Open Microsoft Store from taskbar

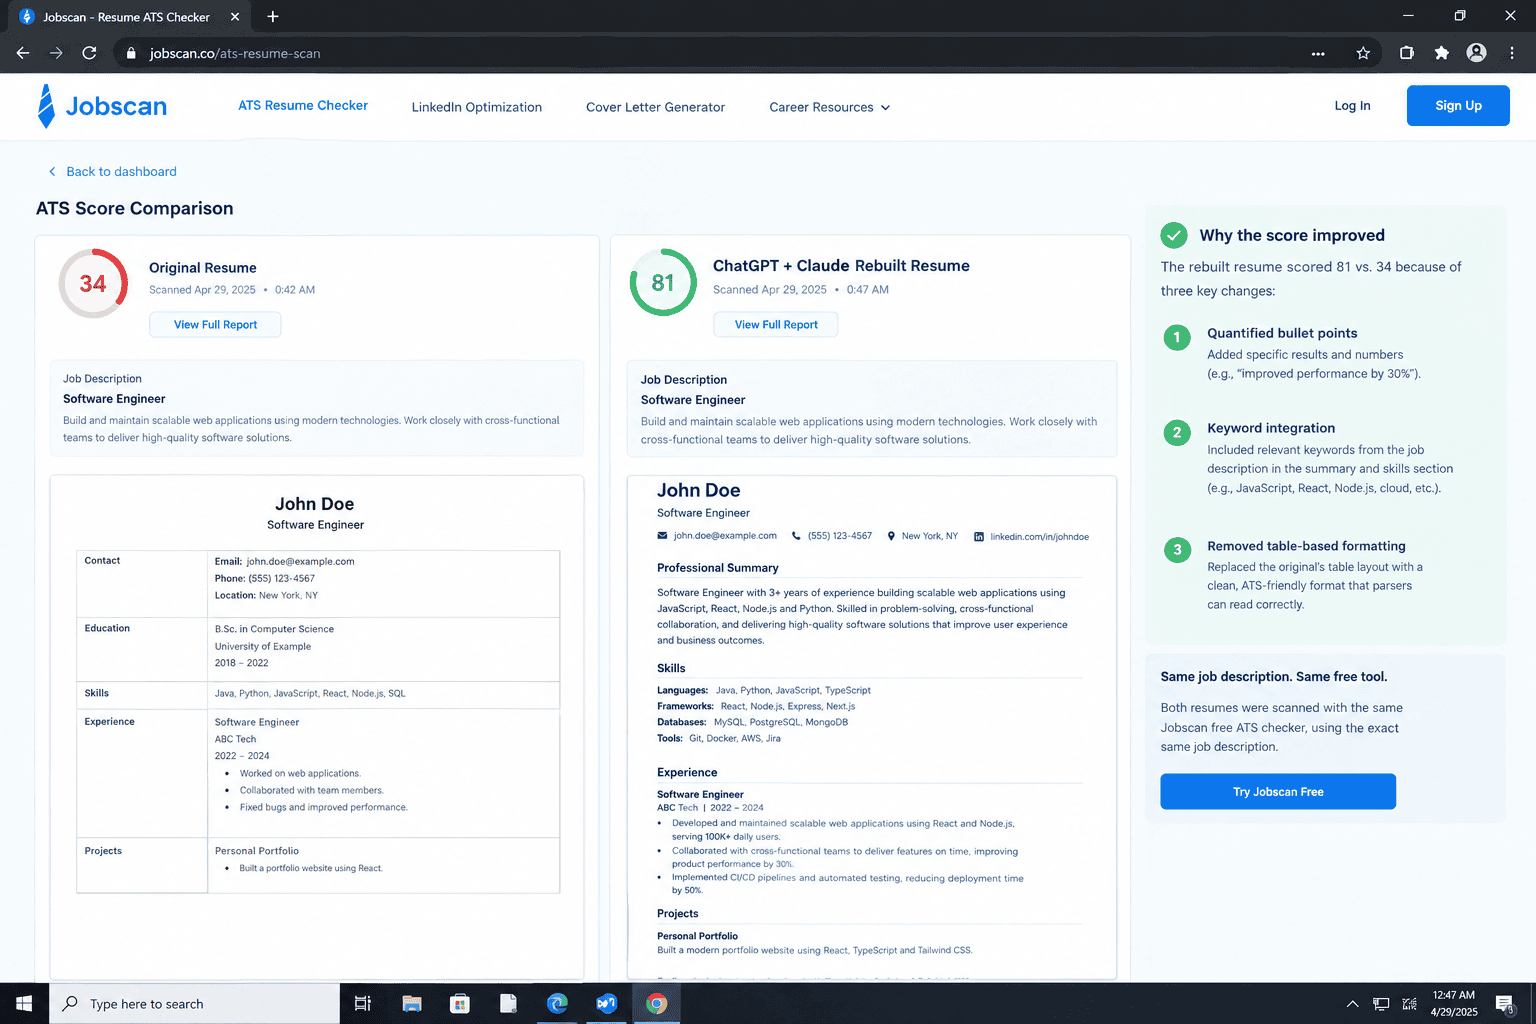(460, 1003)
